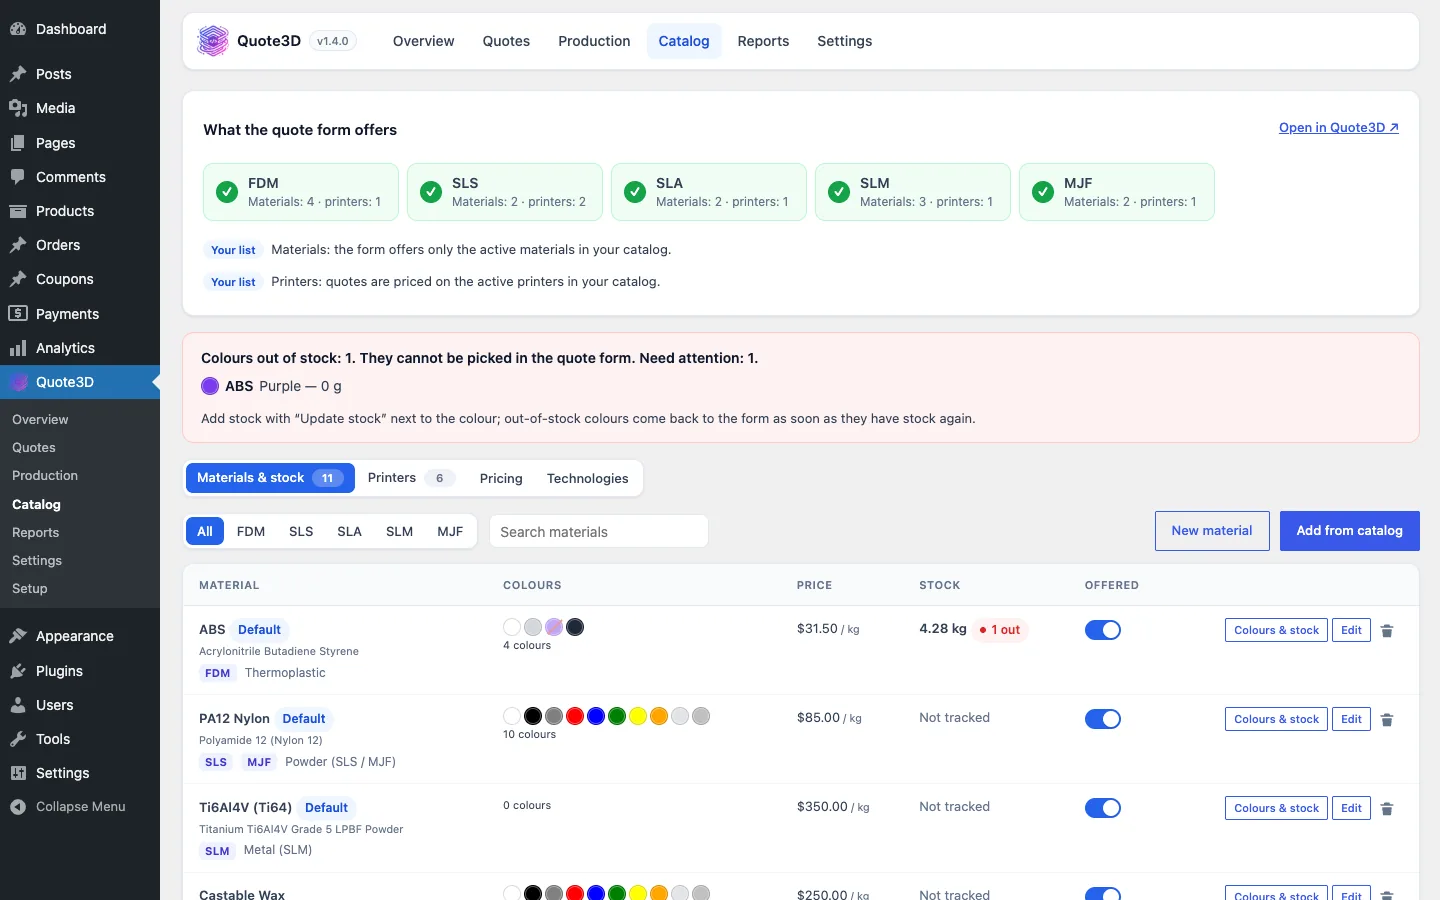This screenshot has height=900, width=1440.
Task: Switch to the Pricing sub-tab
Action: (501, 478)
